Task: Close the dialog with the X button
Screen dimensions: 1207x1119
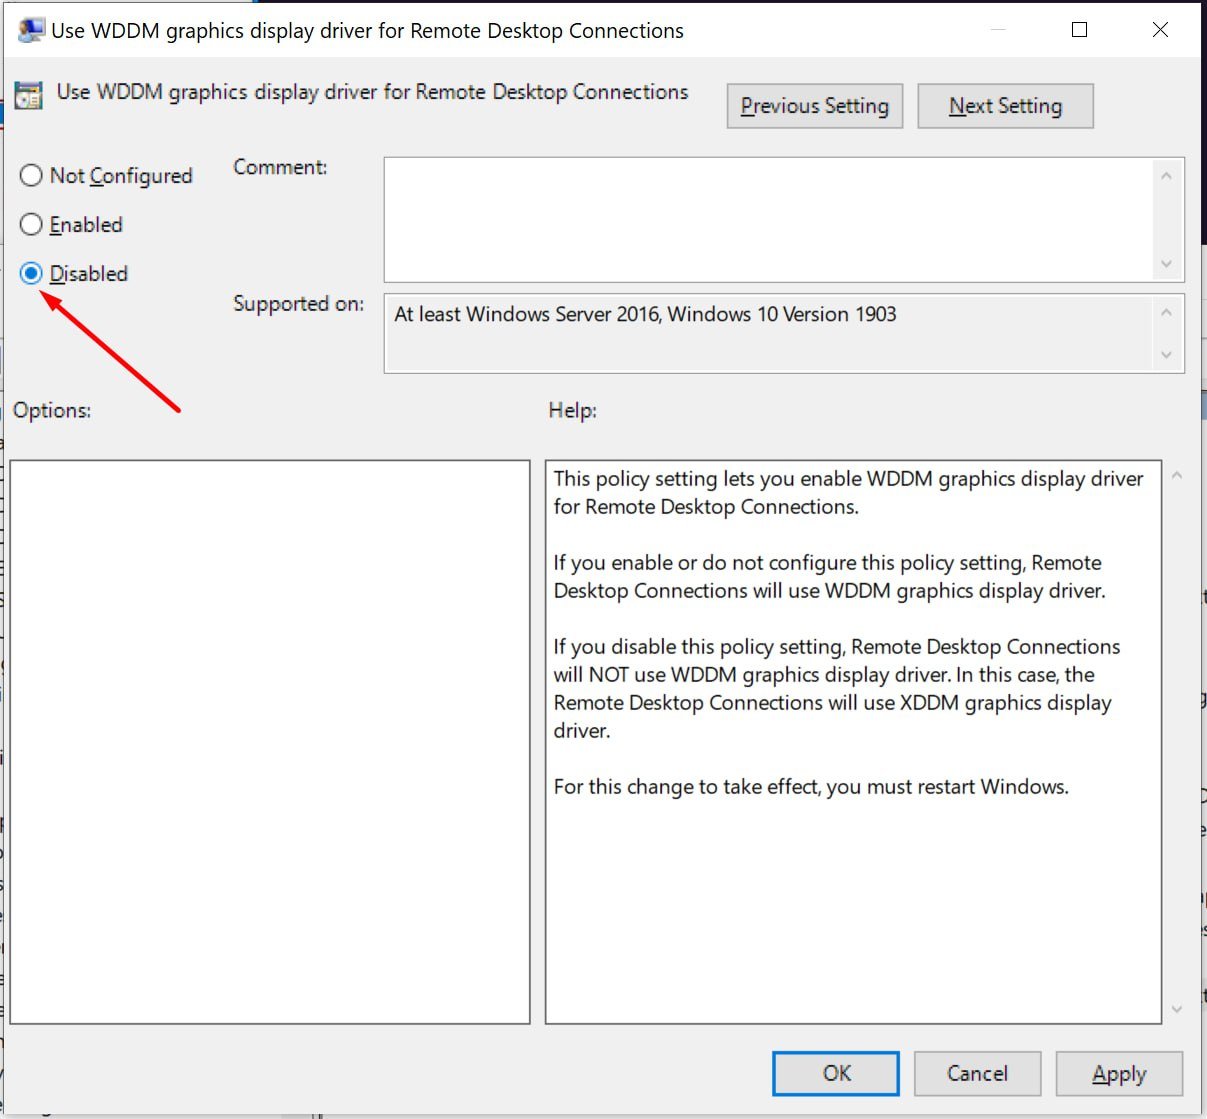Action: click(x=1160, y=30)
